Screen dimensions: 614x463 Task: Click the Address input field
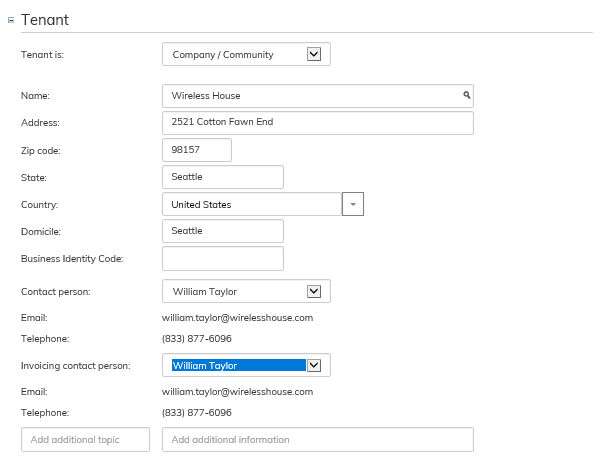[317, 123]
